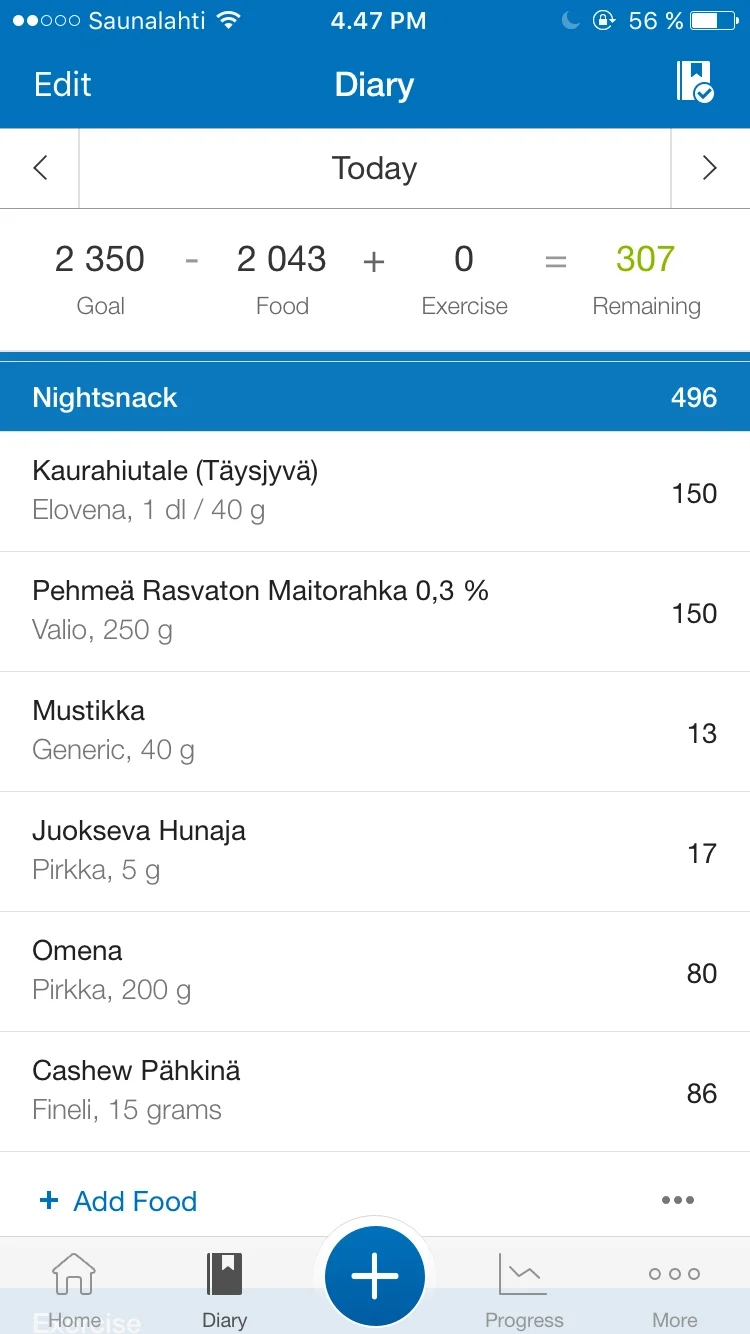Viewport: 750px width, 1334px height.
Task: Go to previous day arrow
Action: pyautogui.click(x=40, y=168)
